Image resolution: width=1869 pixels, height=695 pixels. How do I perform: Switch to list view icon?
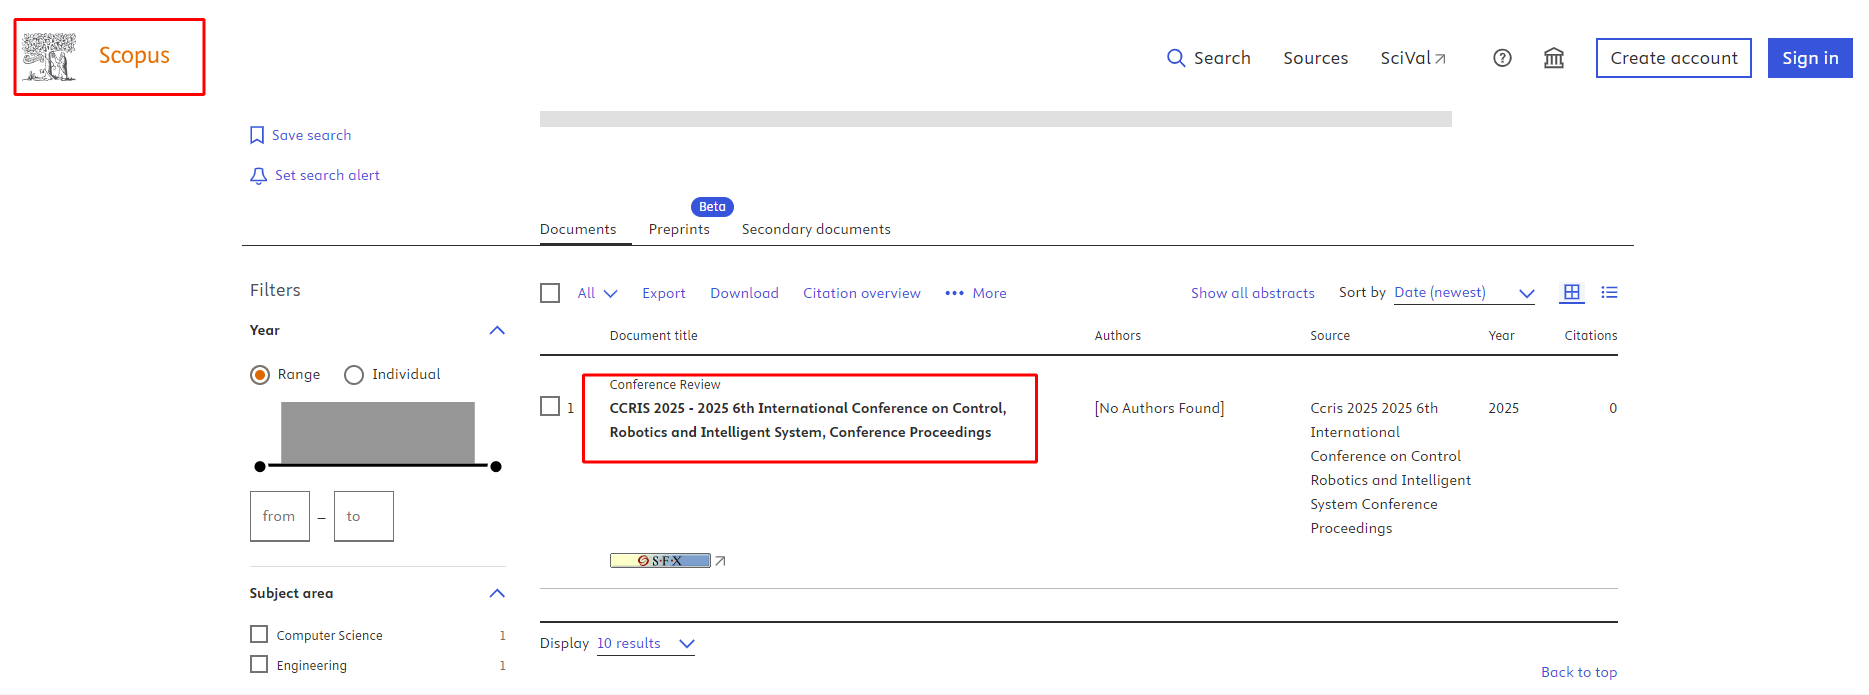[x=1609, y=292]
